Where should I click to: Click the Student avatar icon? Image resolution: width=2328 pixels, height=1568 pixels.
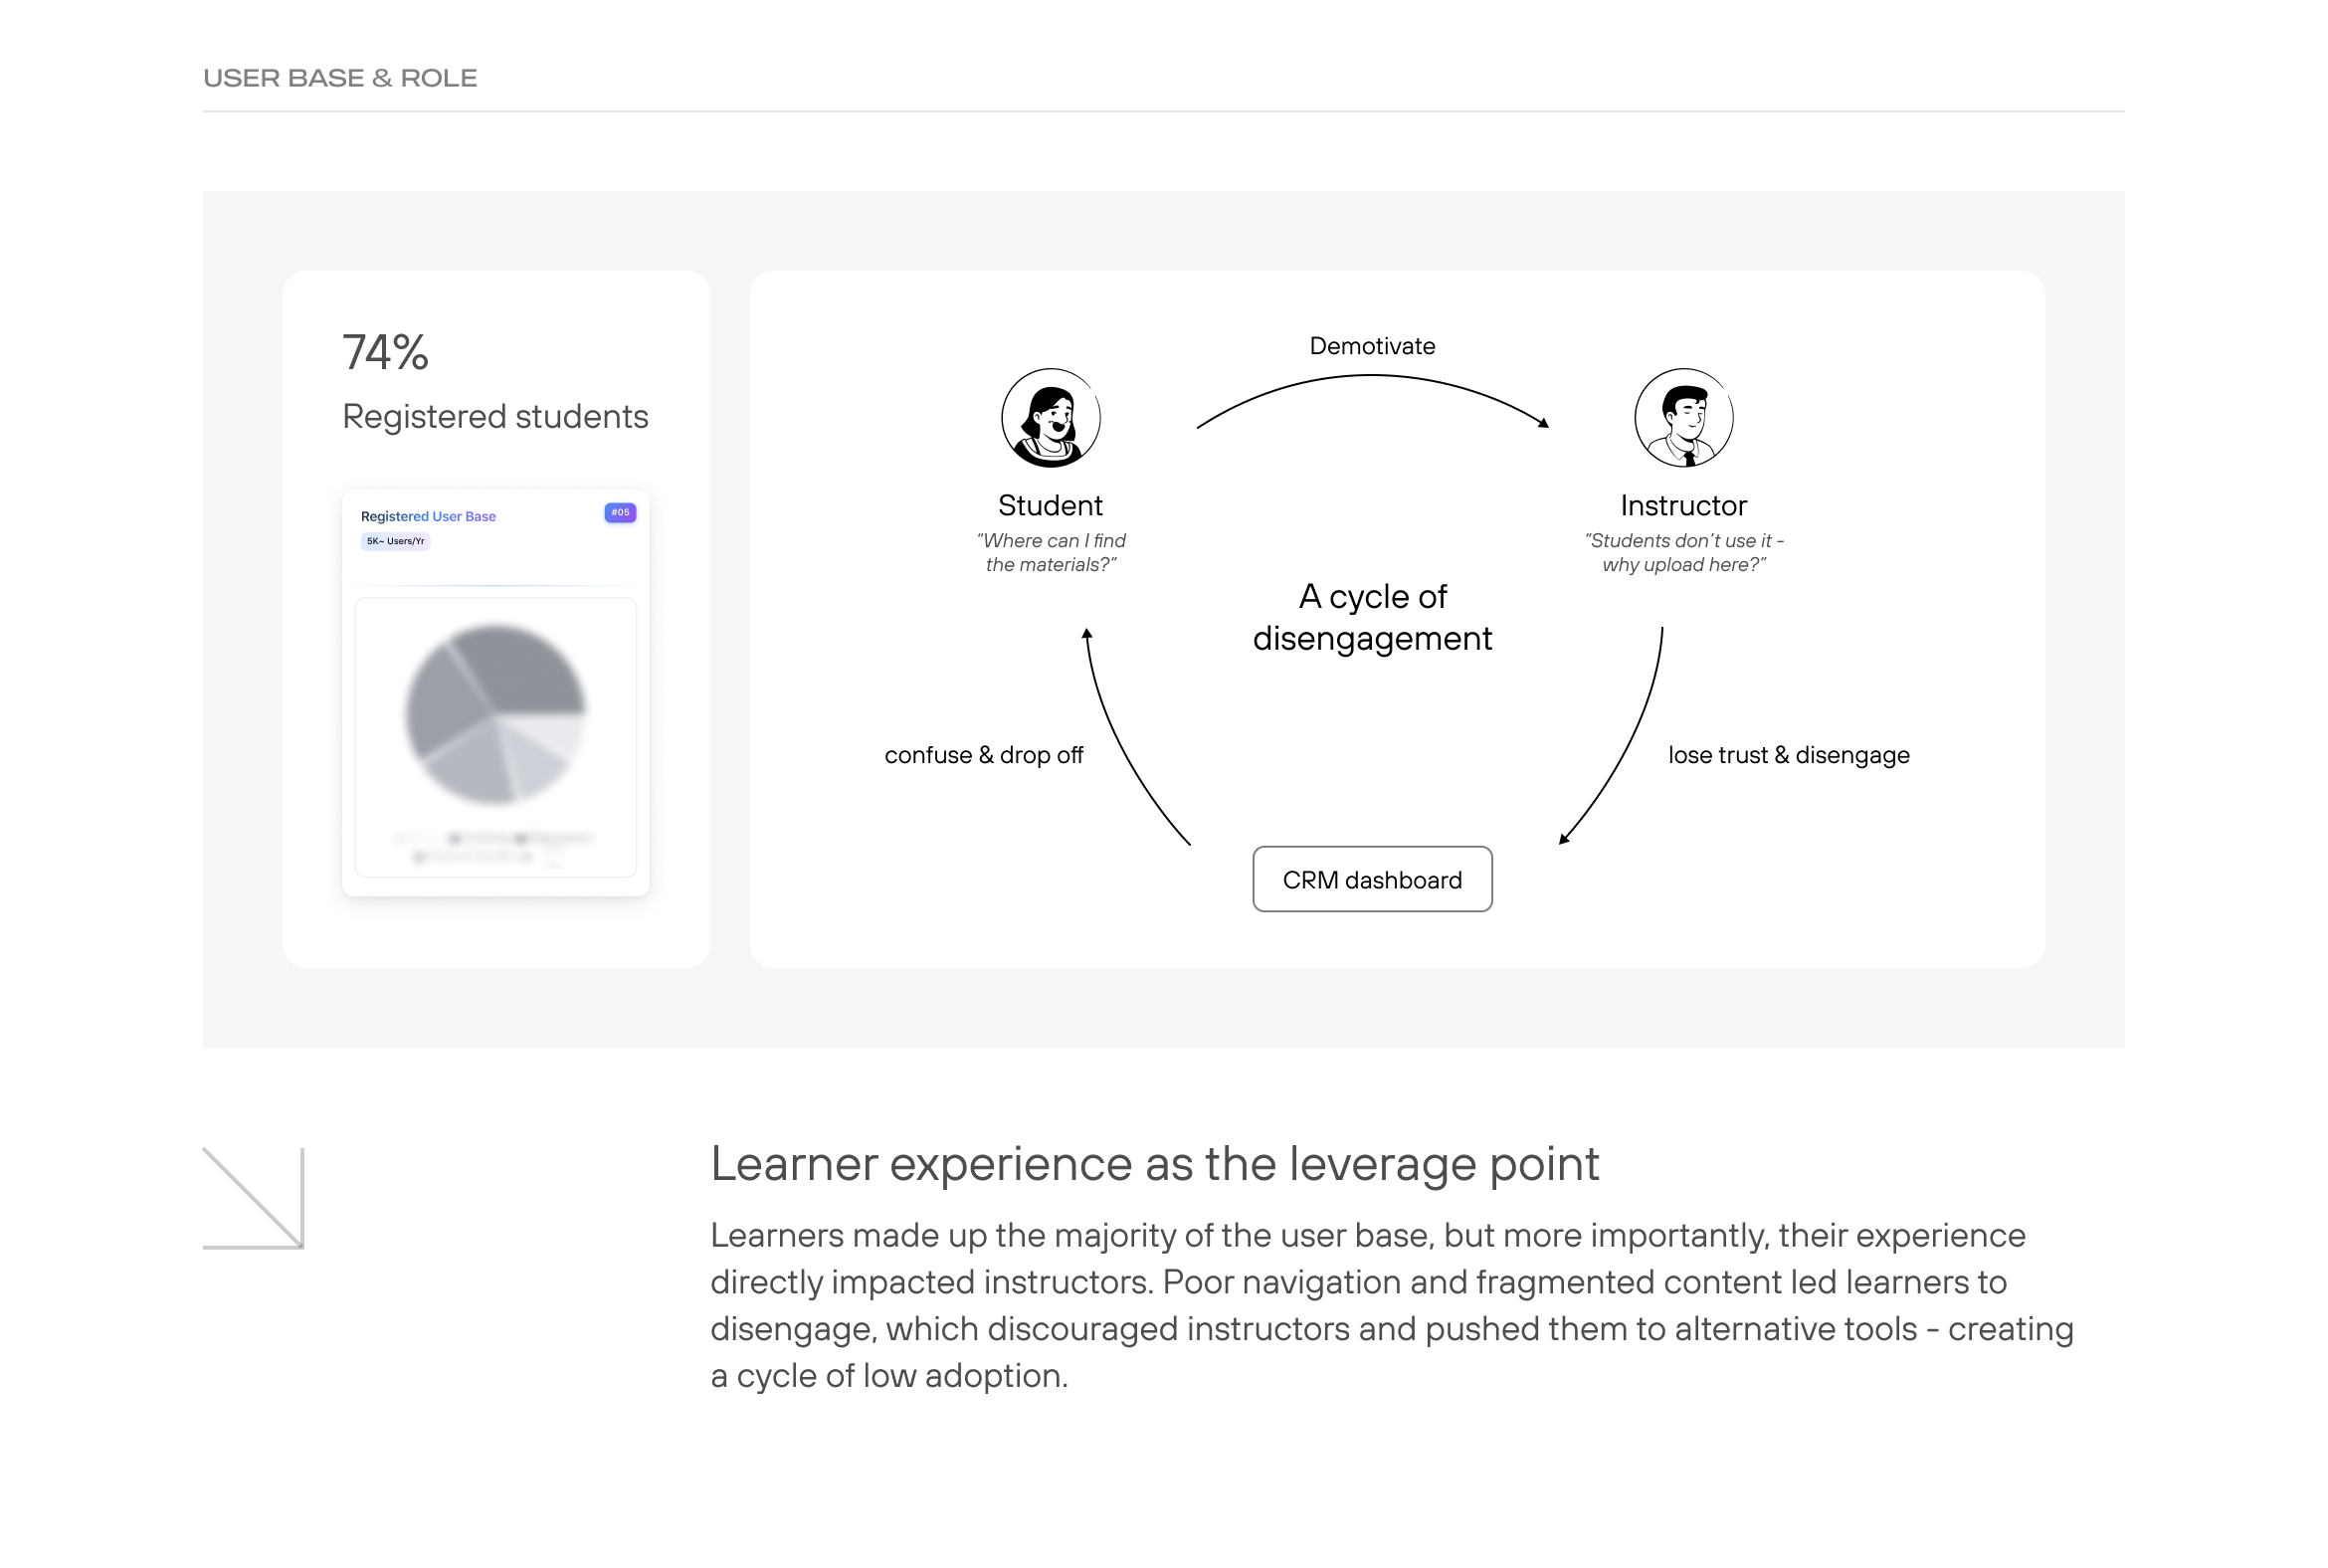(1050, 418)
